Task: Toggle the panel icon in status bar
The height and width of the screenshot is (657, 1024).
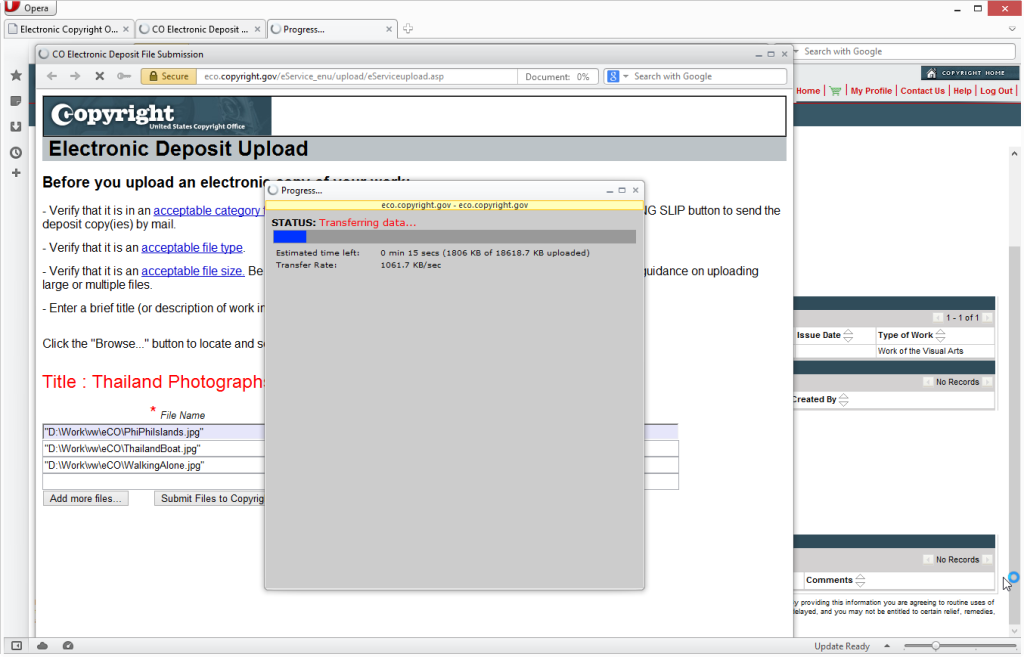Action: pyautogui.click(x=16, y=647)
